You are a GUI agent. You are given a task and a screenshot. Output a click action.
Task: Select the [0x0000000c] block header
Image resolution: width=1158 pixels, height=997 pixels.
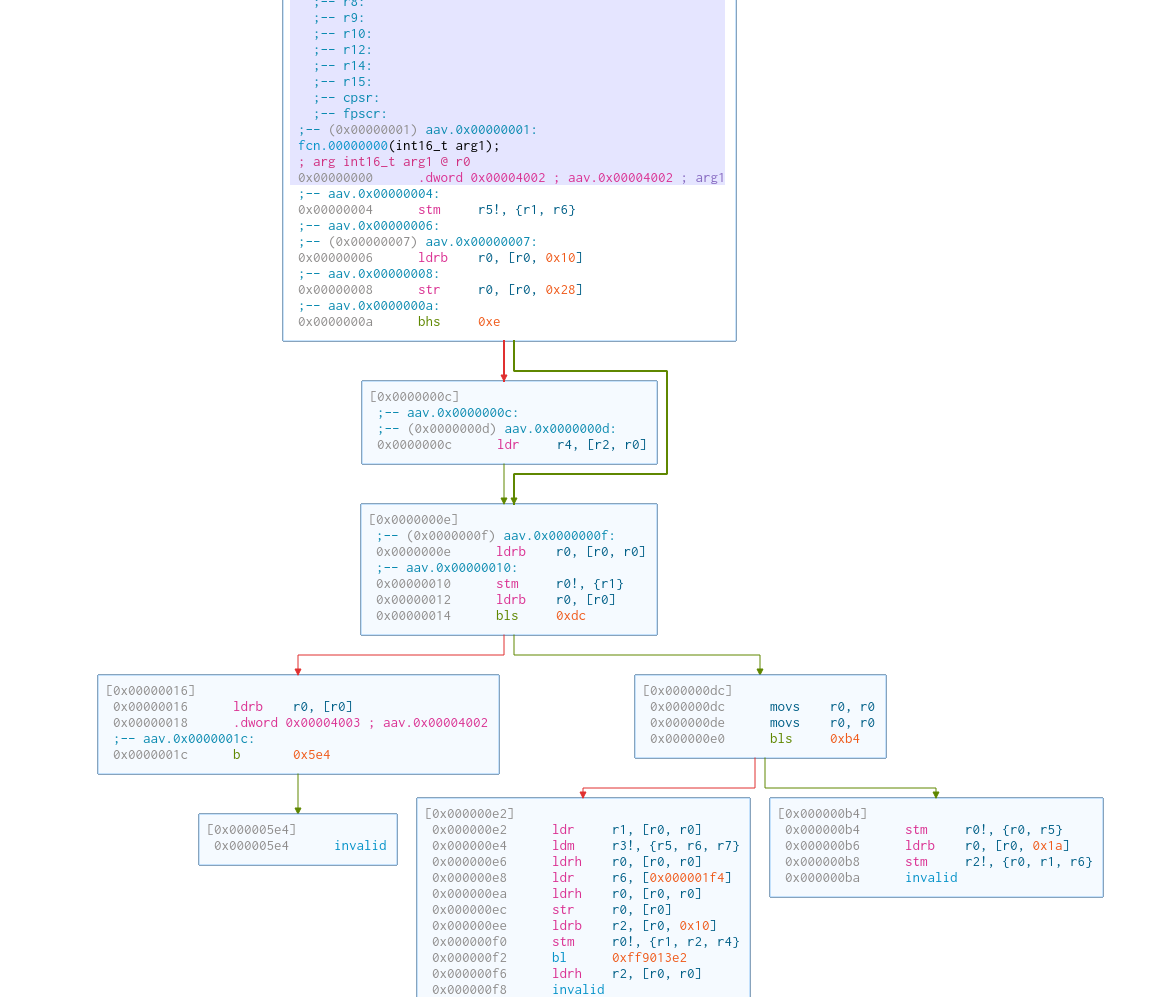pyautogui.click(x=414, y=397)
